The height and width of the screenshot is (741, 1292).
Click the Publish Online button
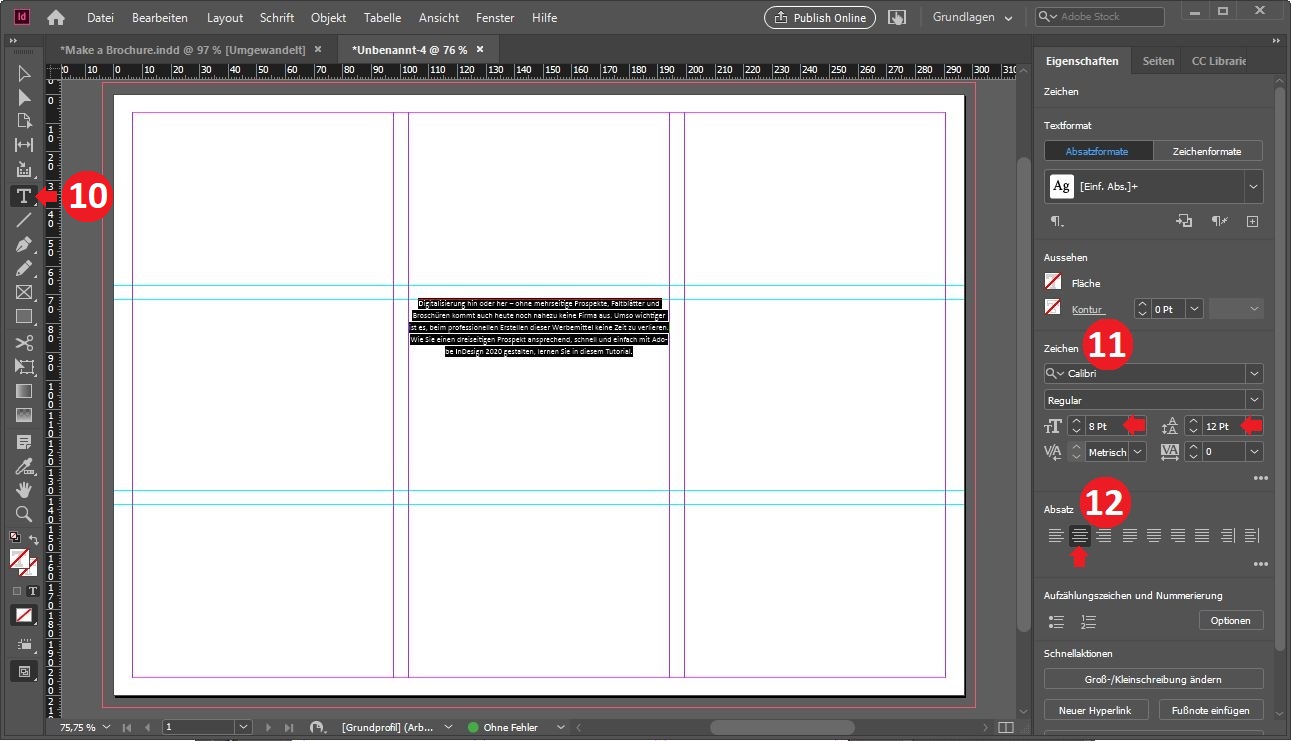[820, 18]
